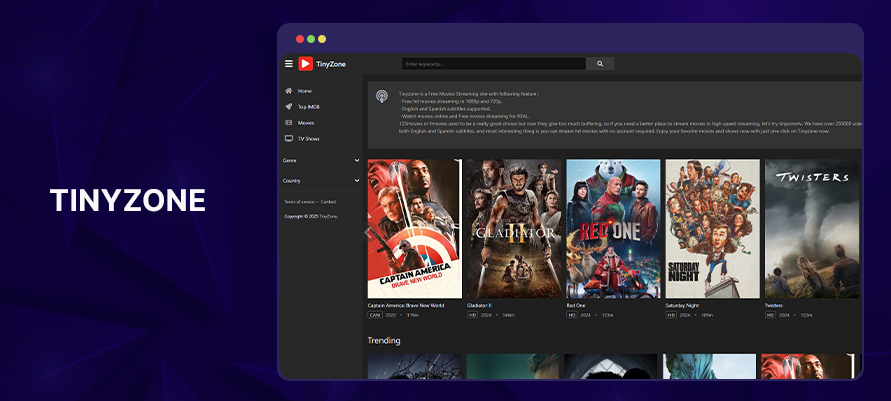
Task: Select Gladiator II poster thumbnail
Action: point(514,228)
